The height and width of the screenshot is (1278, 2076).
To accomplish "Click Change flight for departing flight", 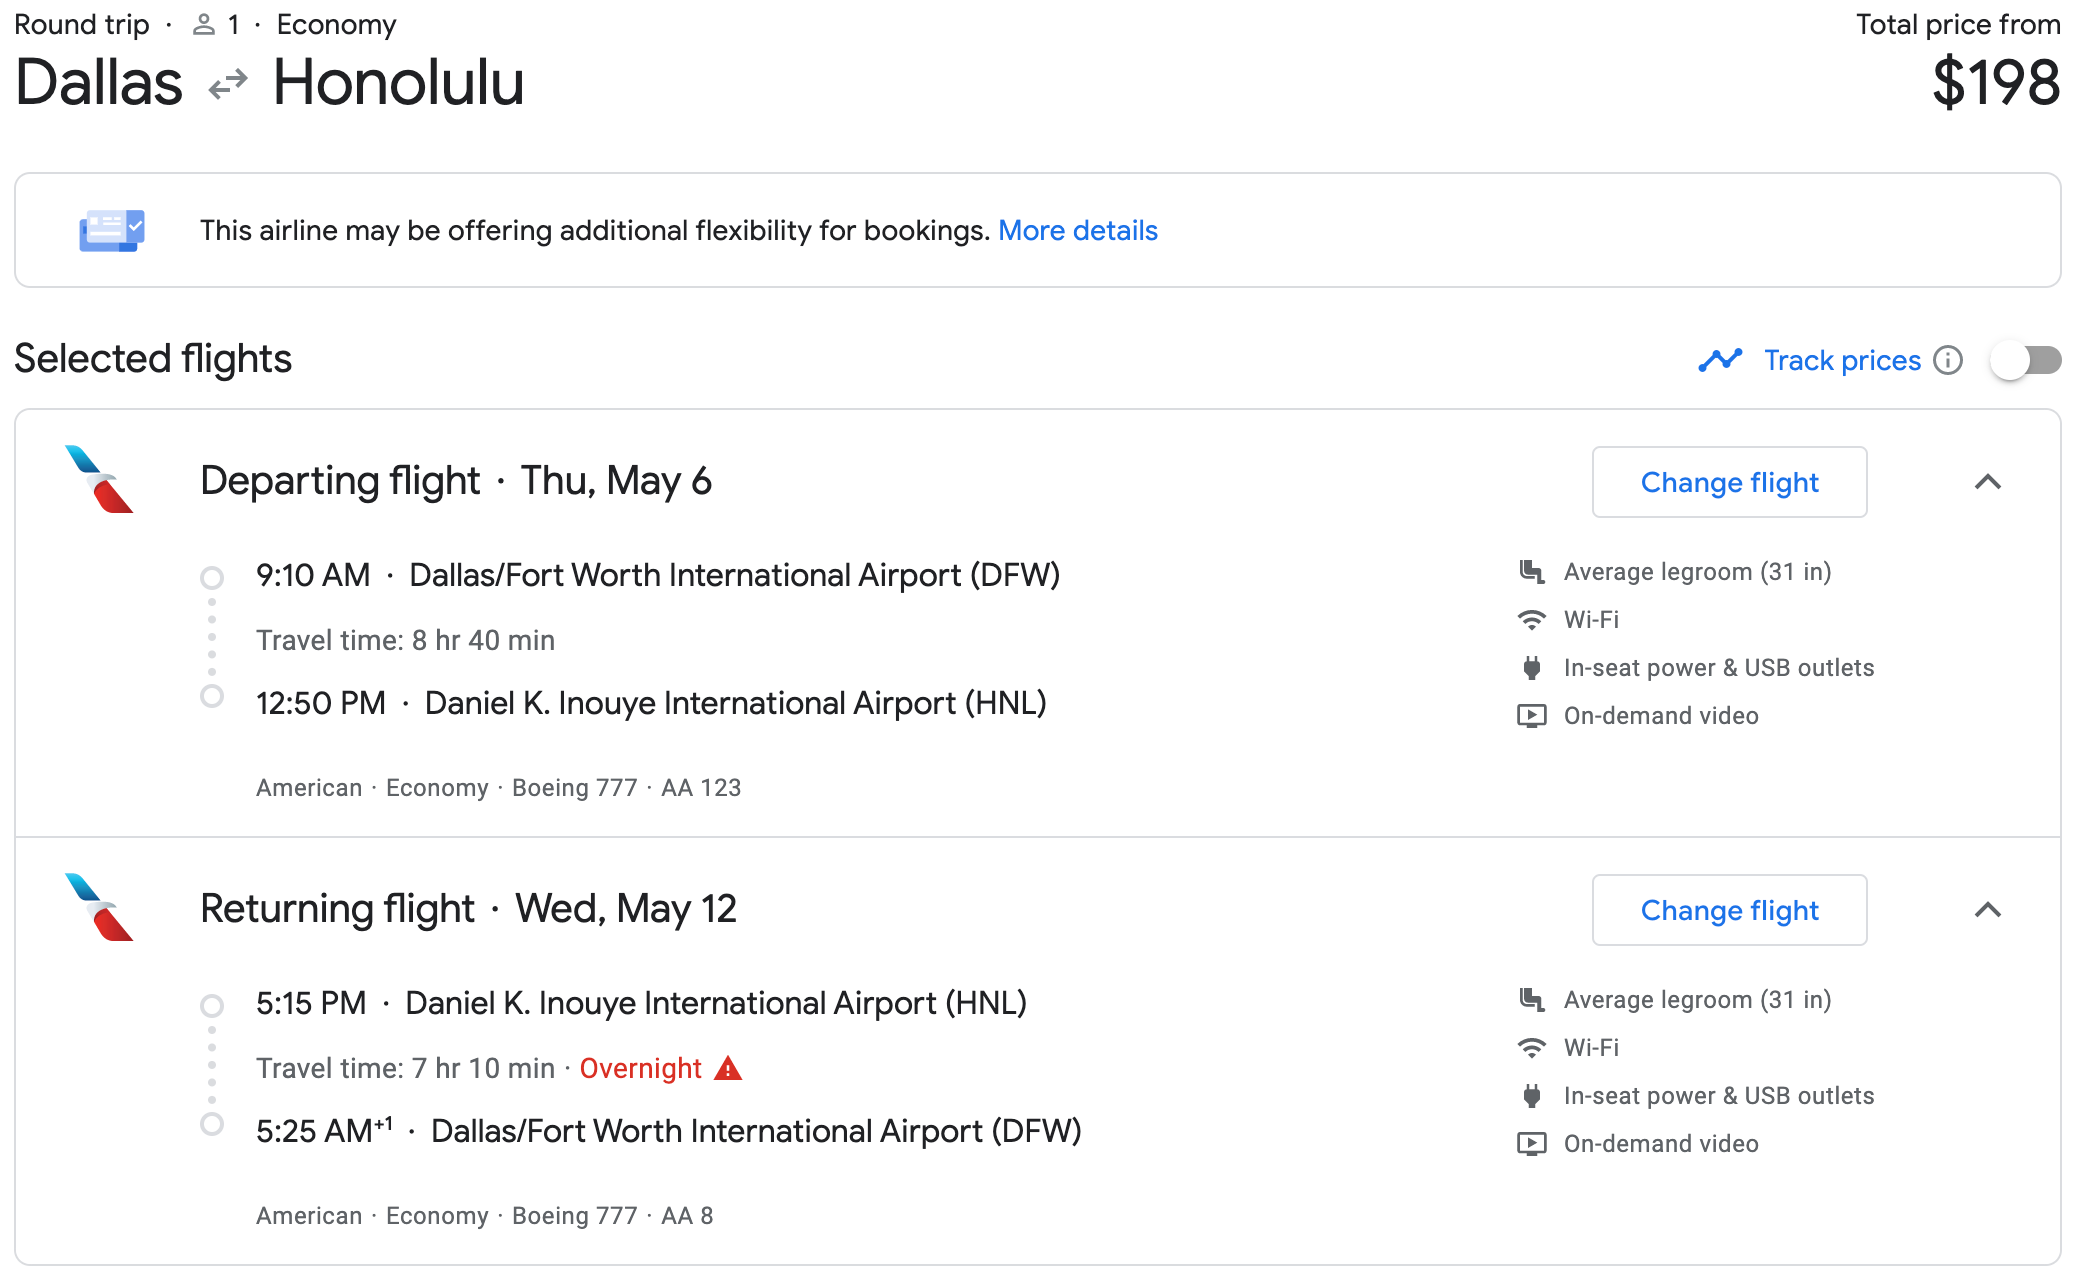I will [1729, 482].
